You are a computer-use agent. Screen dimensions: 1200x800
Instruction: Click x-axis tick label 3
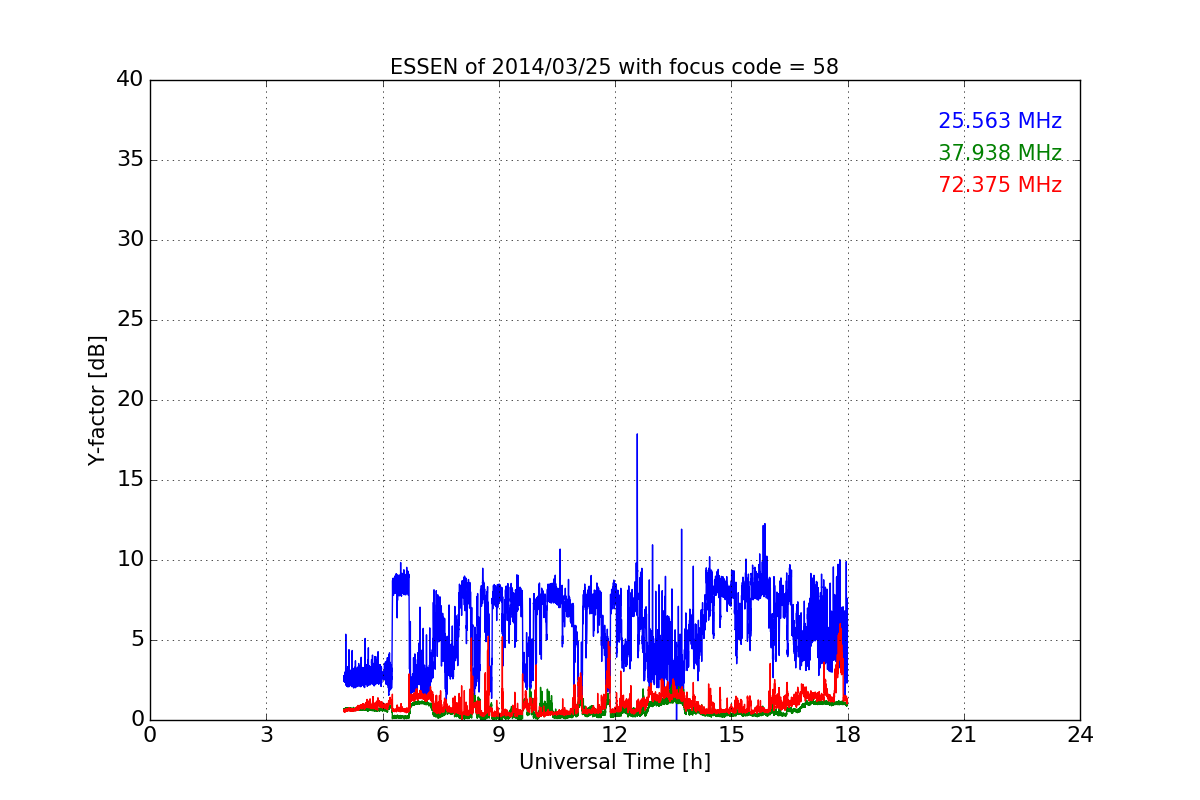(x=266, y=735)
